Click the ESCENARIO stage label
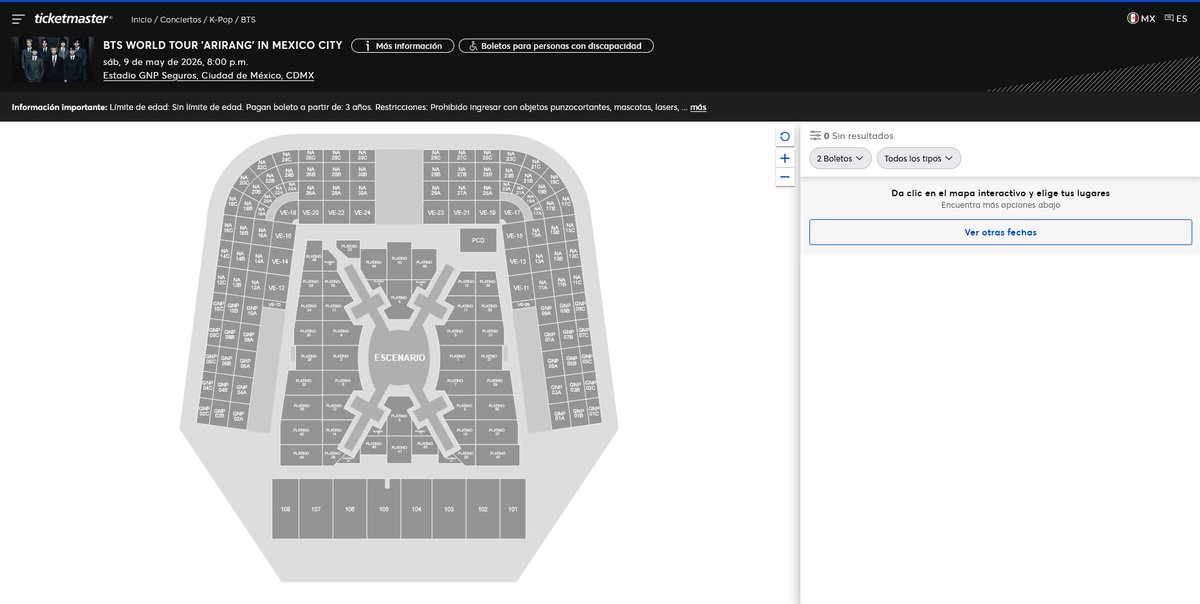The width and height of the screenshot is (1200, 604). tap(400, 357)
